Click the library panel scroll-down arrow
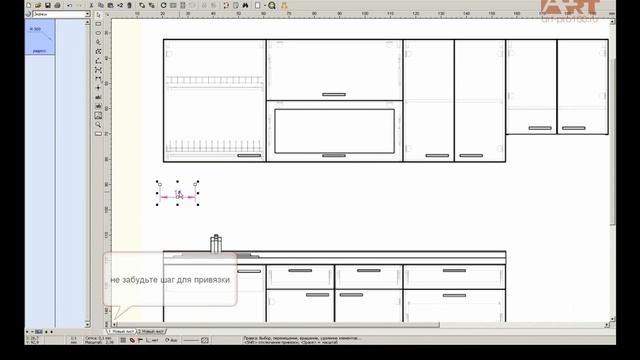640x360 pixels. click(x=88, y=324)
